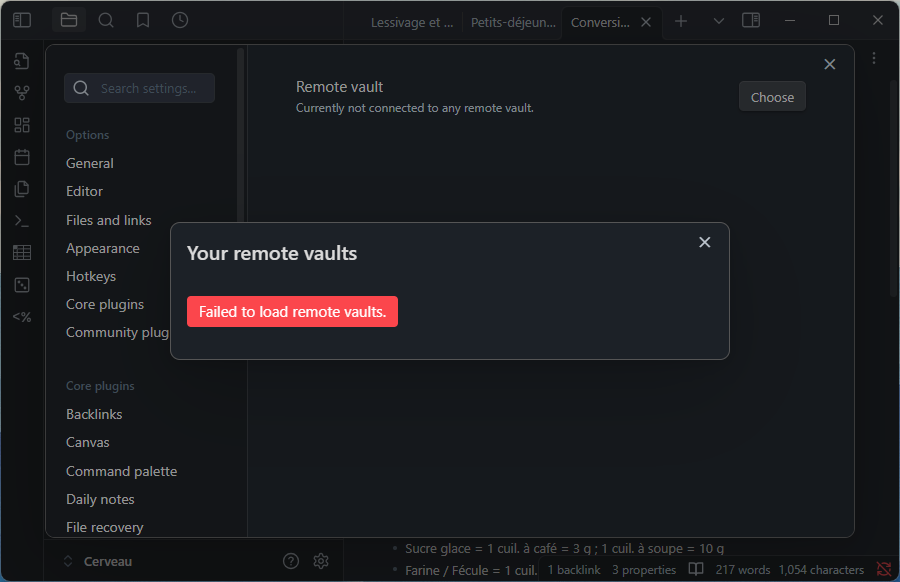Viewport: 900px width, 582px height.
Task: Click the 1 backlink status item
Action: (574, 570)
